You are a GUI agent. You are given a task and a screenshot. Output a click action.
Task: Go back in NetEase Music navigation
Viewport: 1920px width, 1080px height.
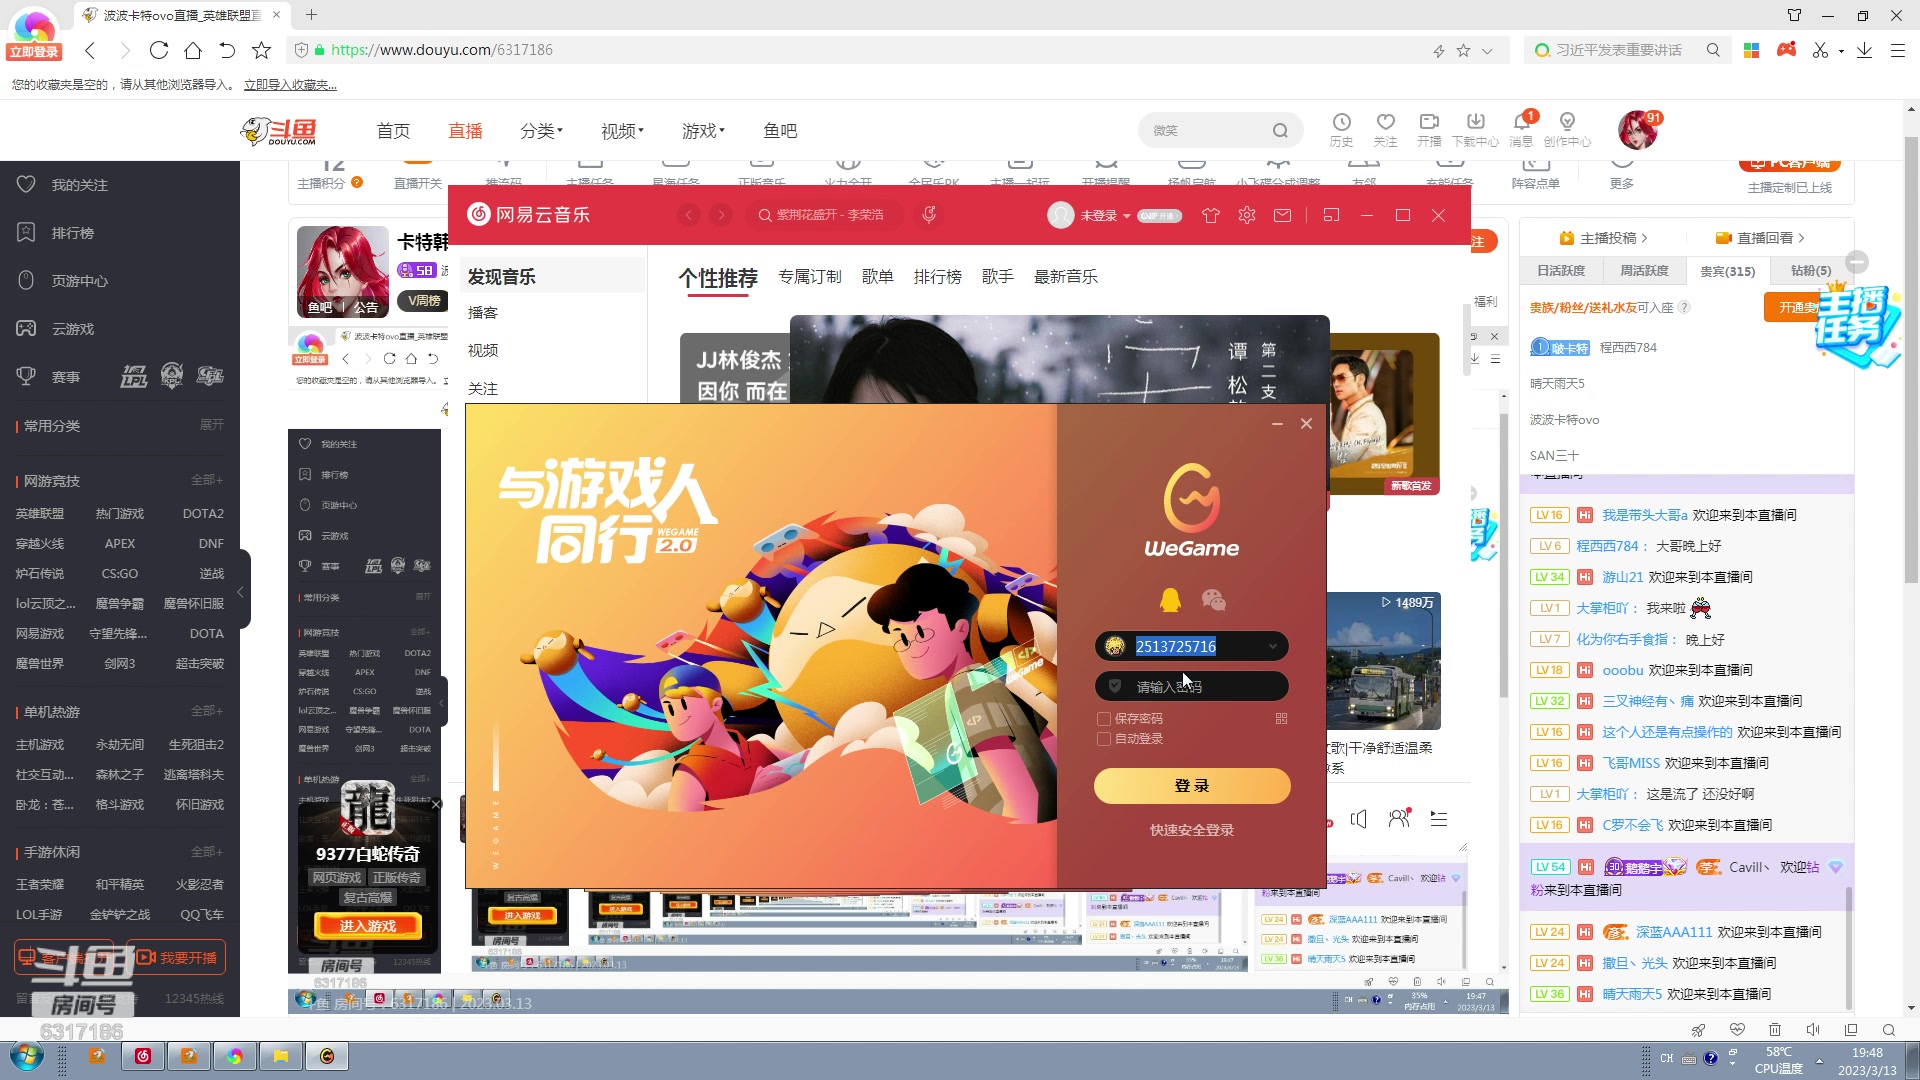pyautogui.click(x=688, y=215)
